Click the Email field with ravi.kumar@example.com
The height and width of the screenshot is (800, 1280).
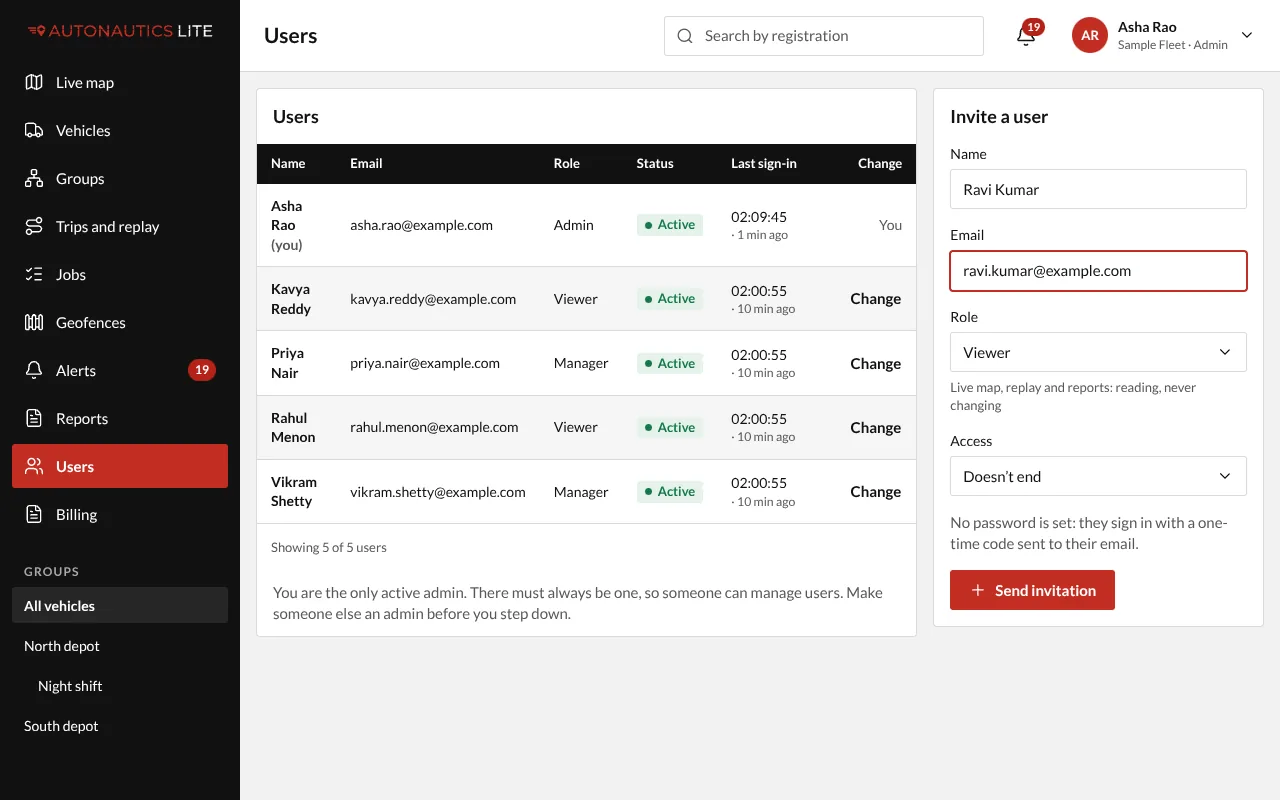tap(1098, 271)
